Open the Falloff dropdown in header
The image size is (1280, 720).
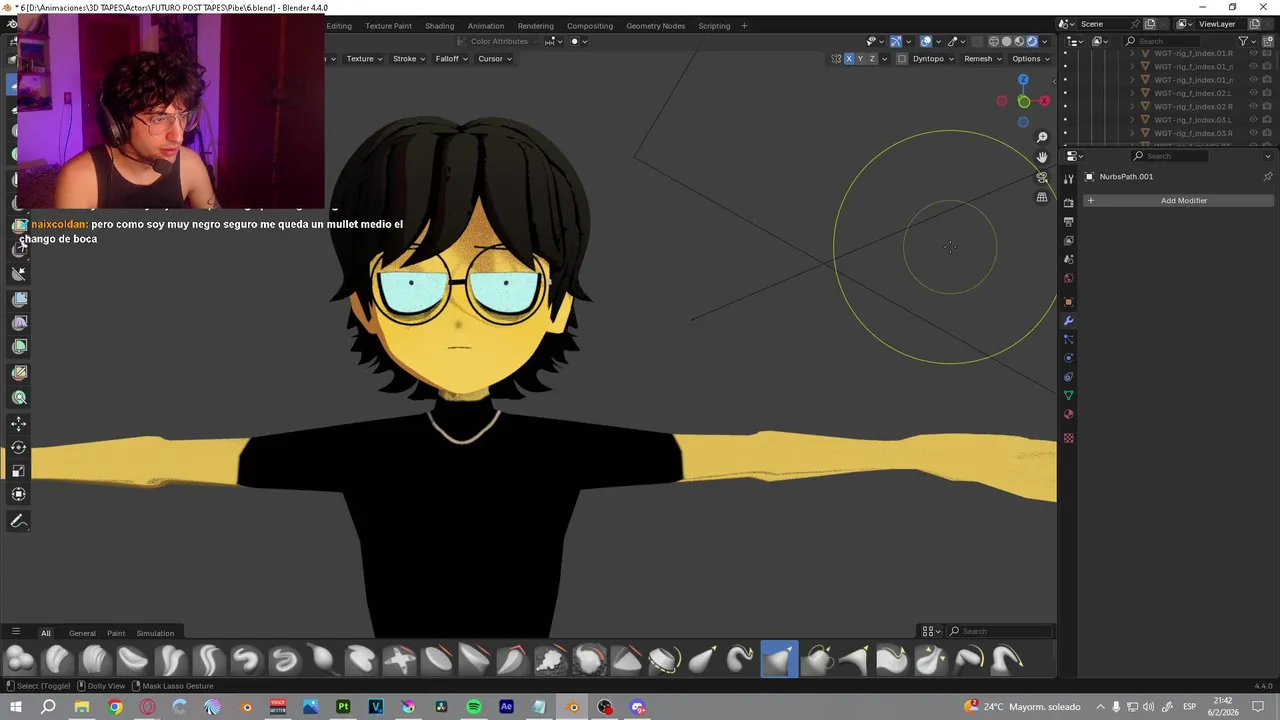click(x=452, y=59)
